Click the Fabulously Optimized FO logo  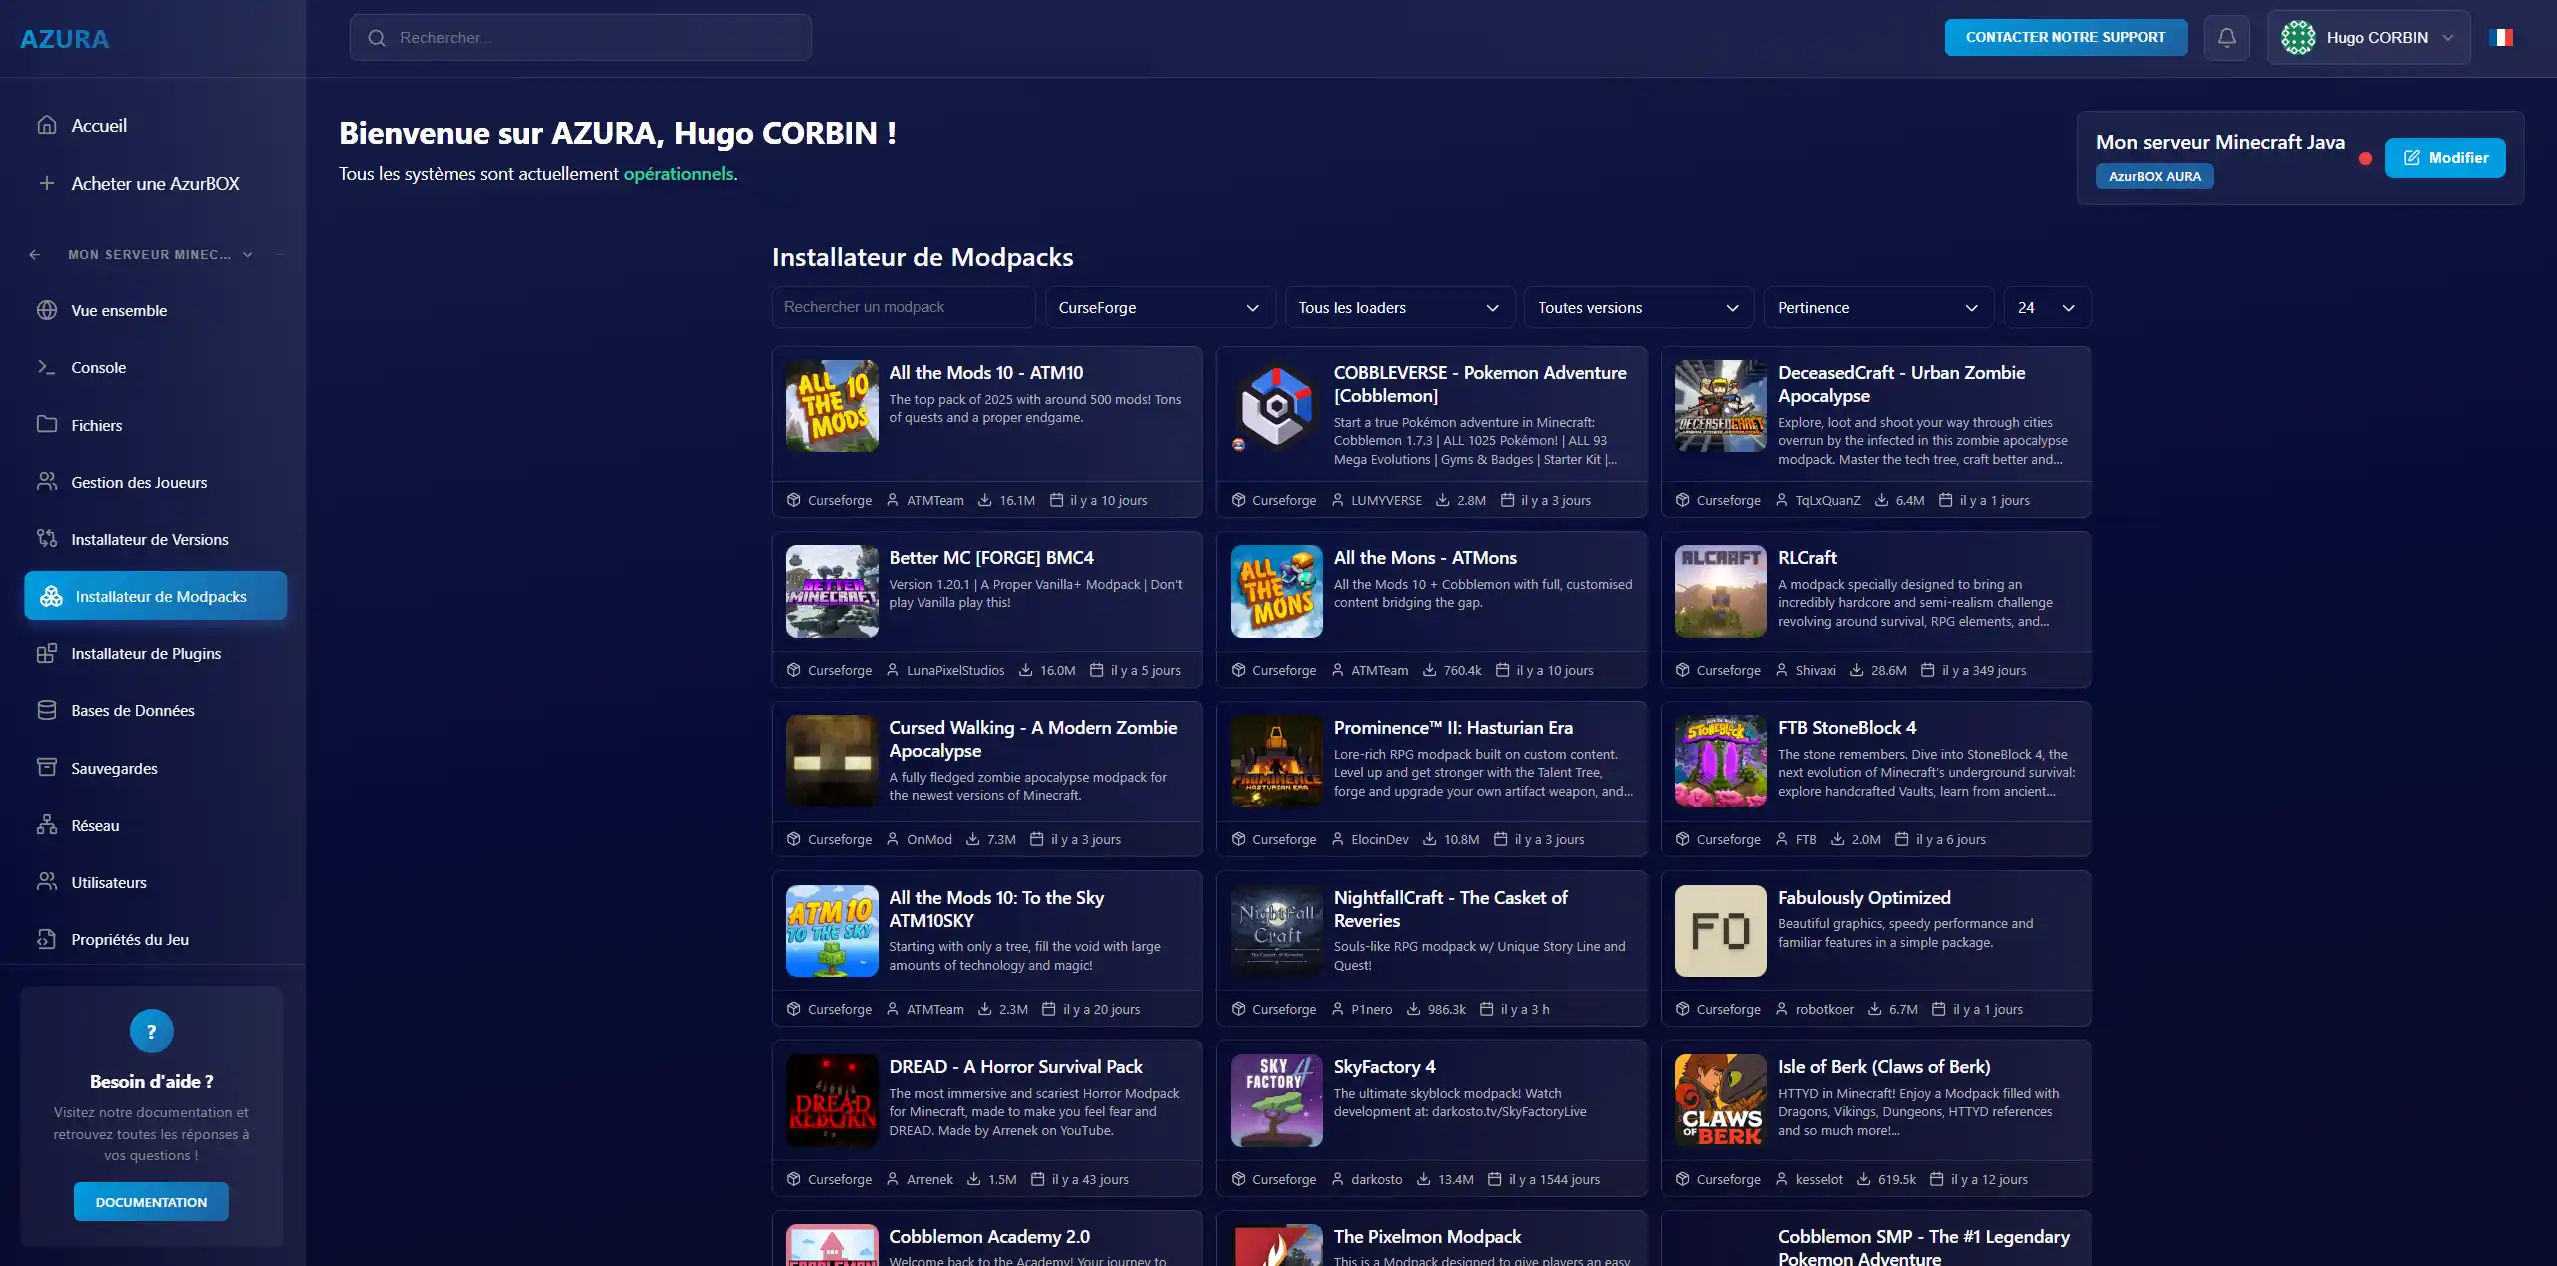1720,931
